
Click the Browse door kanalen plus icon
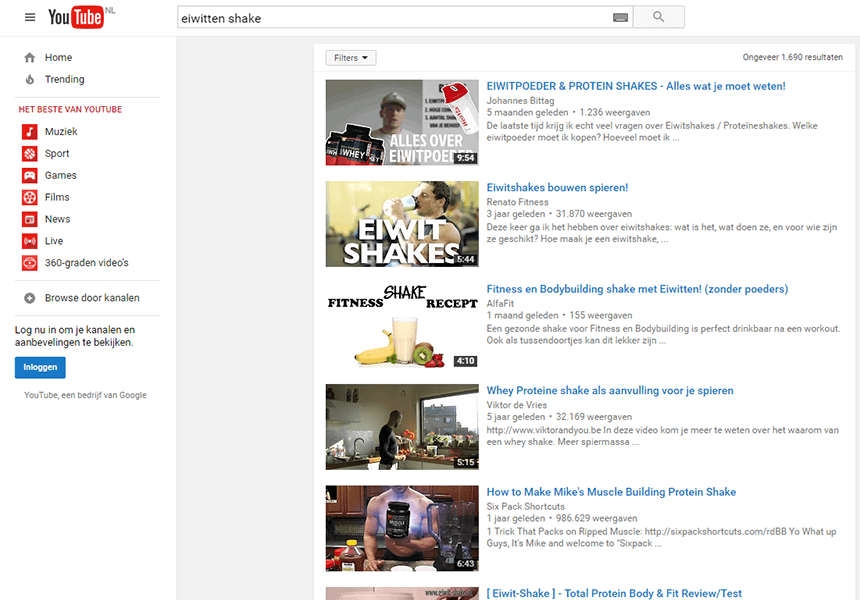coord(30,298)
